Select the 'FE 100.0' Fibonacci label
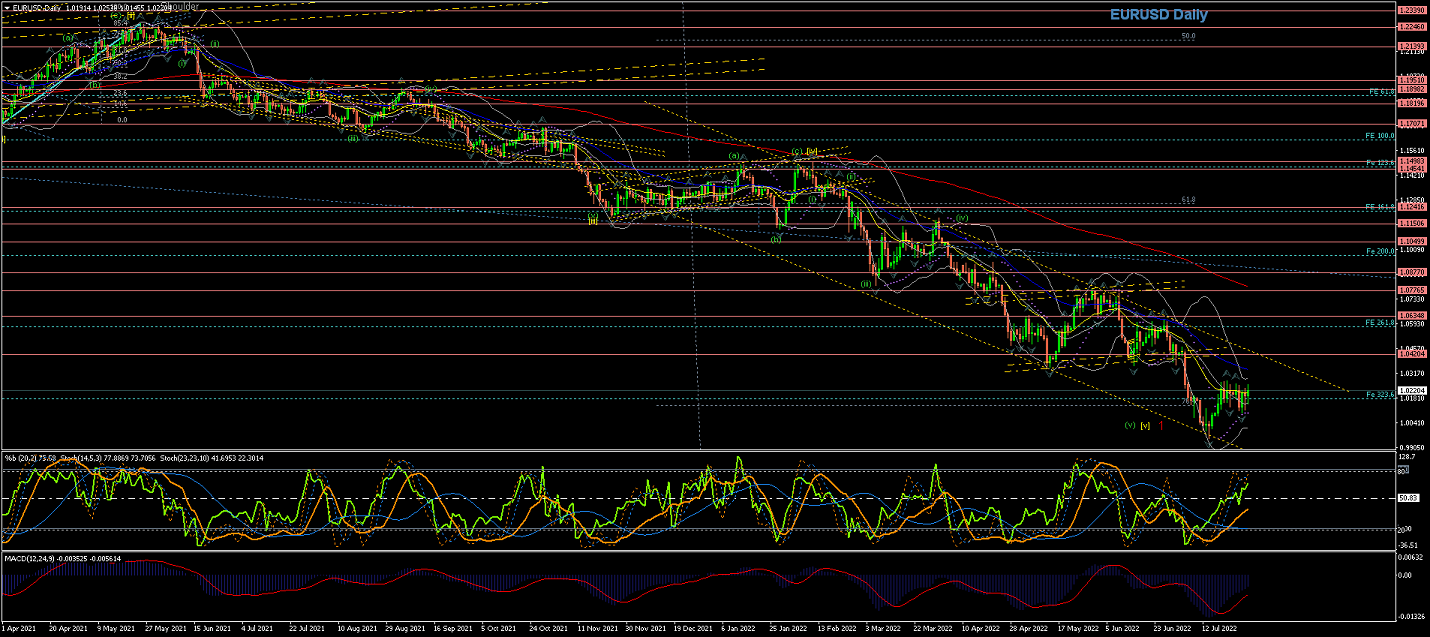The width and height of the screenshot is (1430, 637). point(1380,135)
